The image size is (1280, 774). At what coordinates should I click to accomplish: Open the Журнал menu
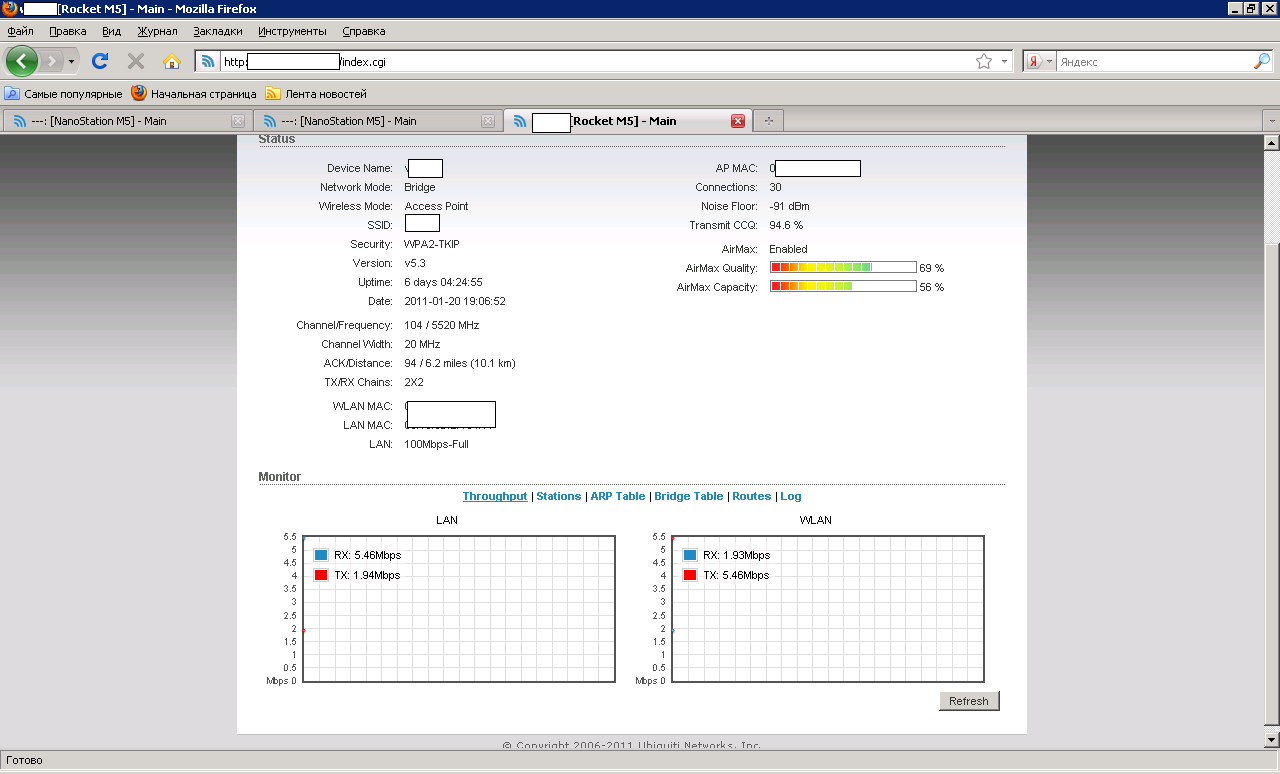coord(157,31)
